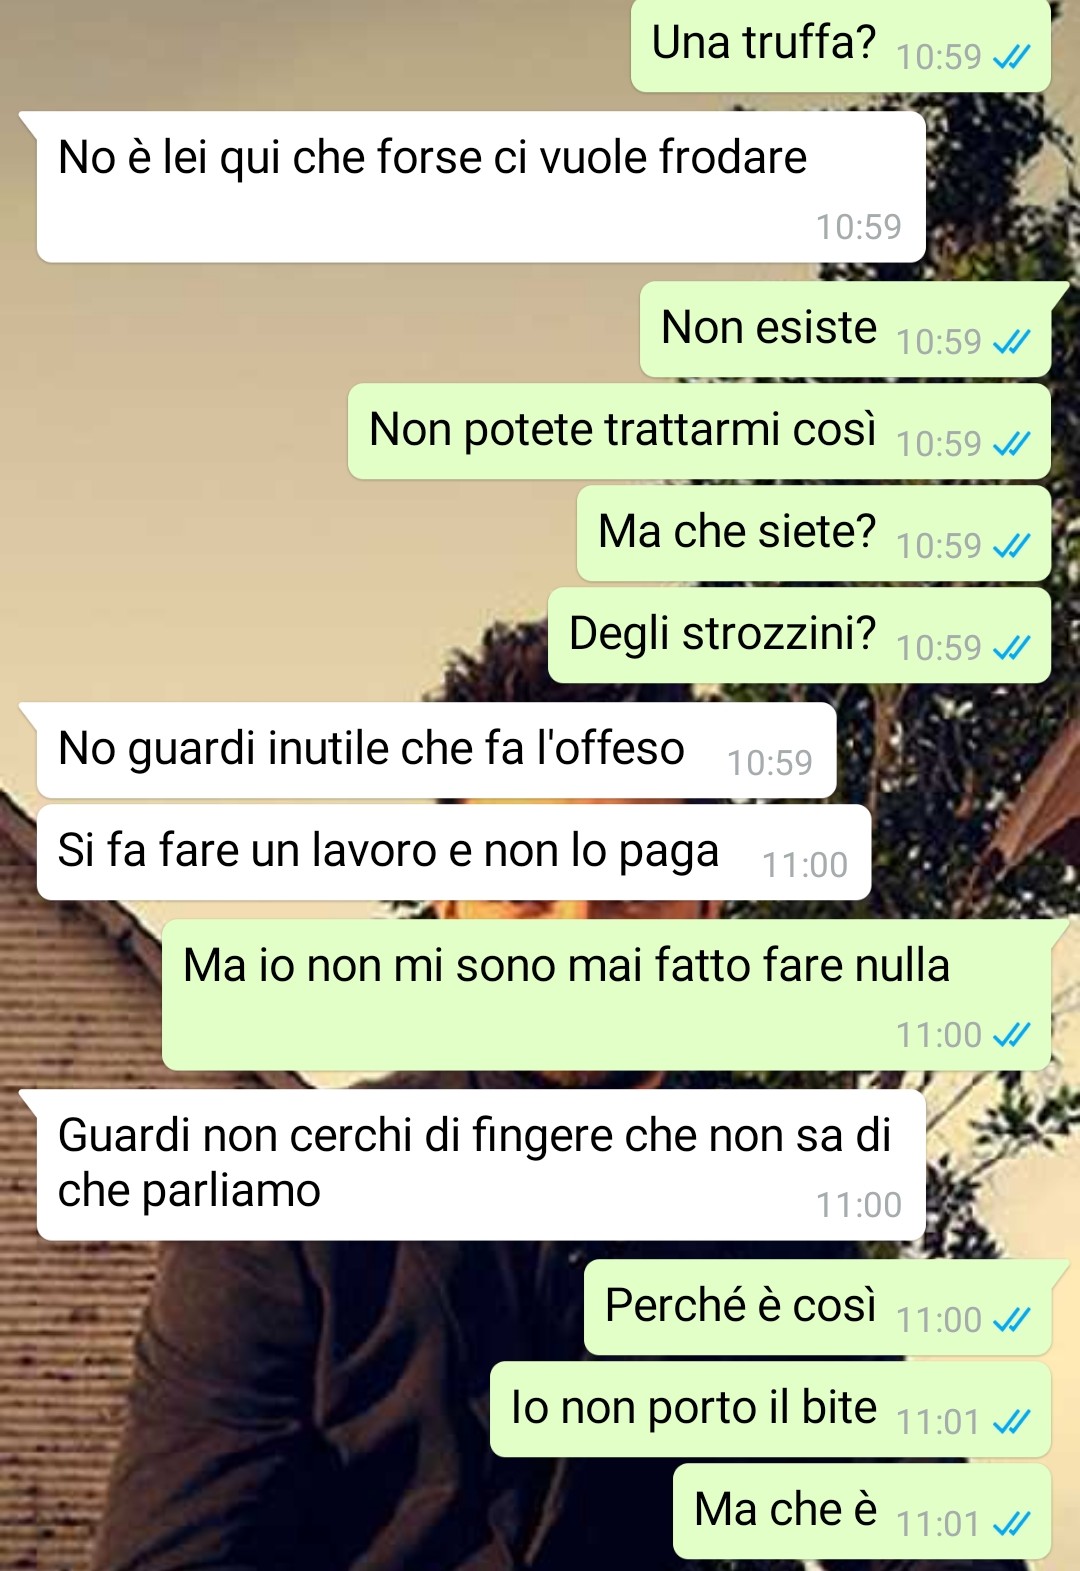The image size is (1080, 1571).
Task: Tap the double-check icon on "Non esiste"
Action: point(1011,343)
